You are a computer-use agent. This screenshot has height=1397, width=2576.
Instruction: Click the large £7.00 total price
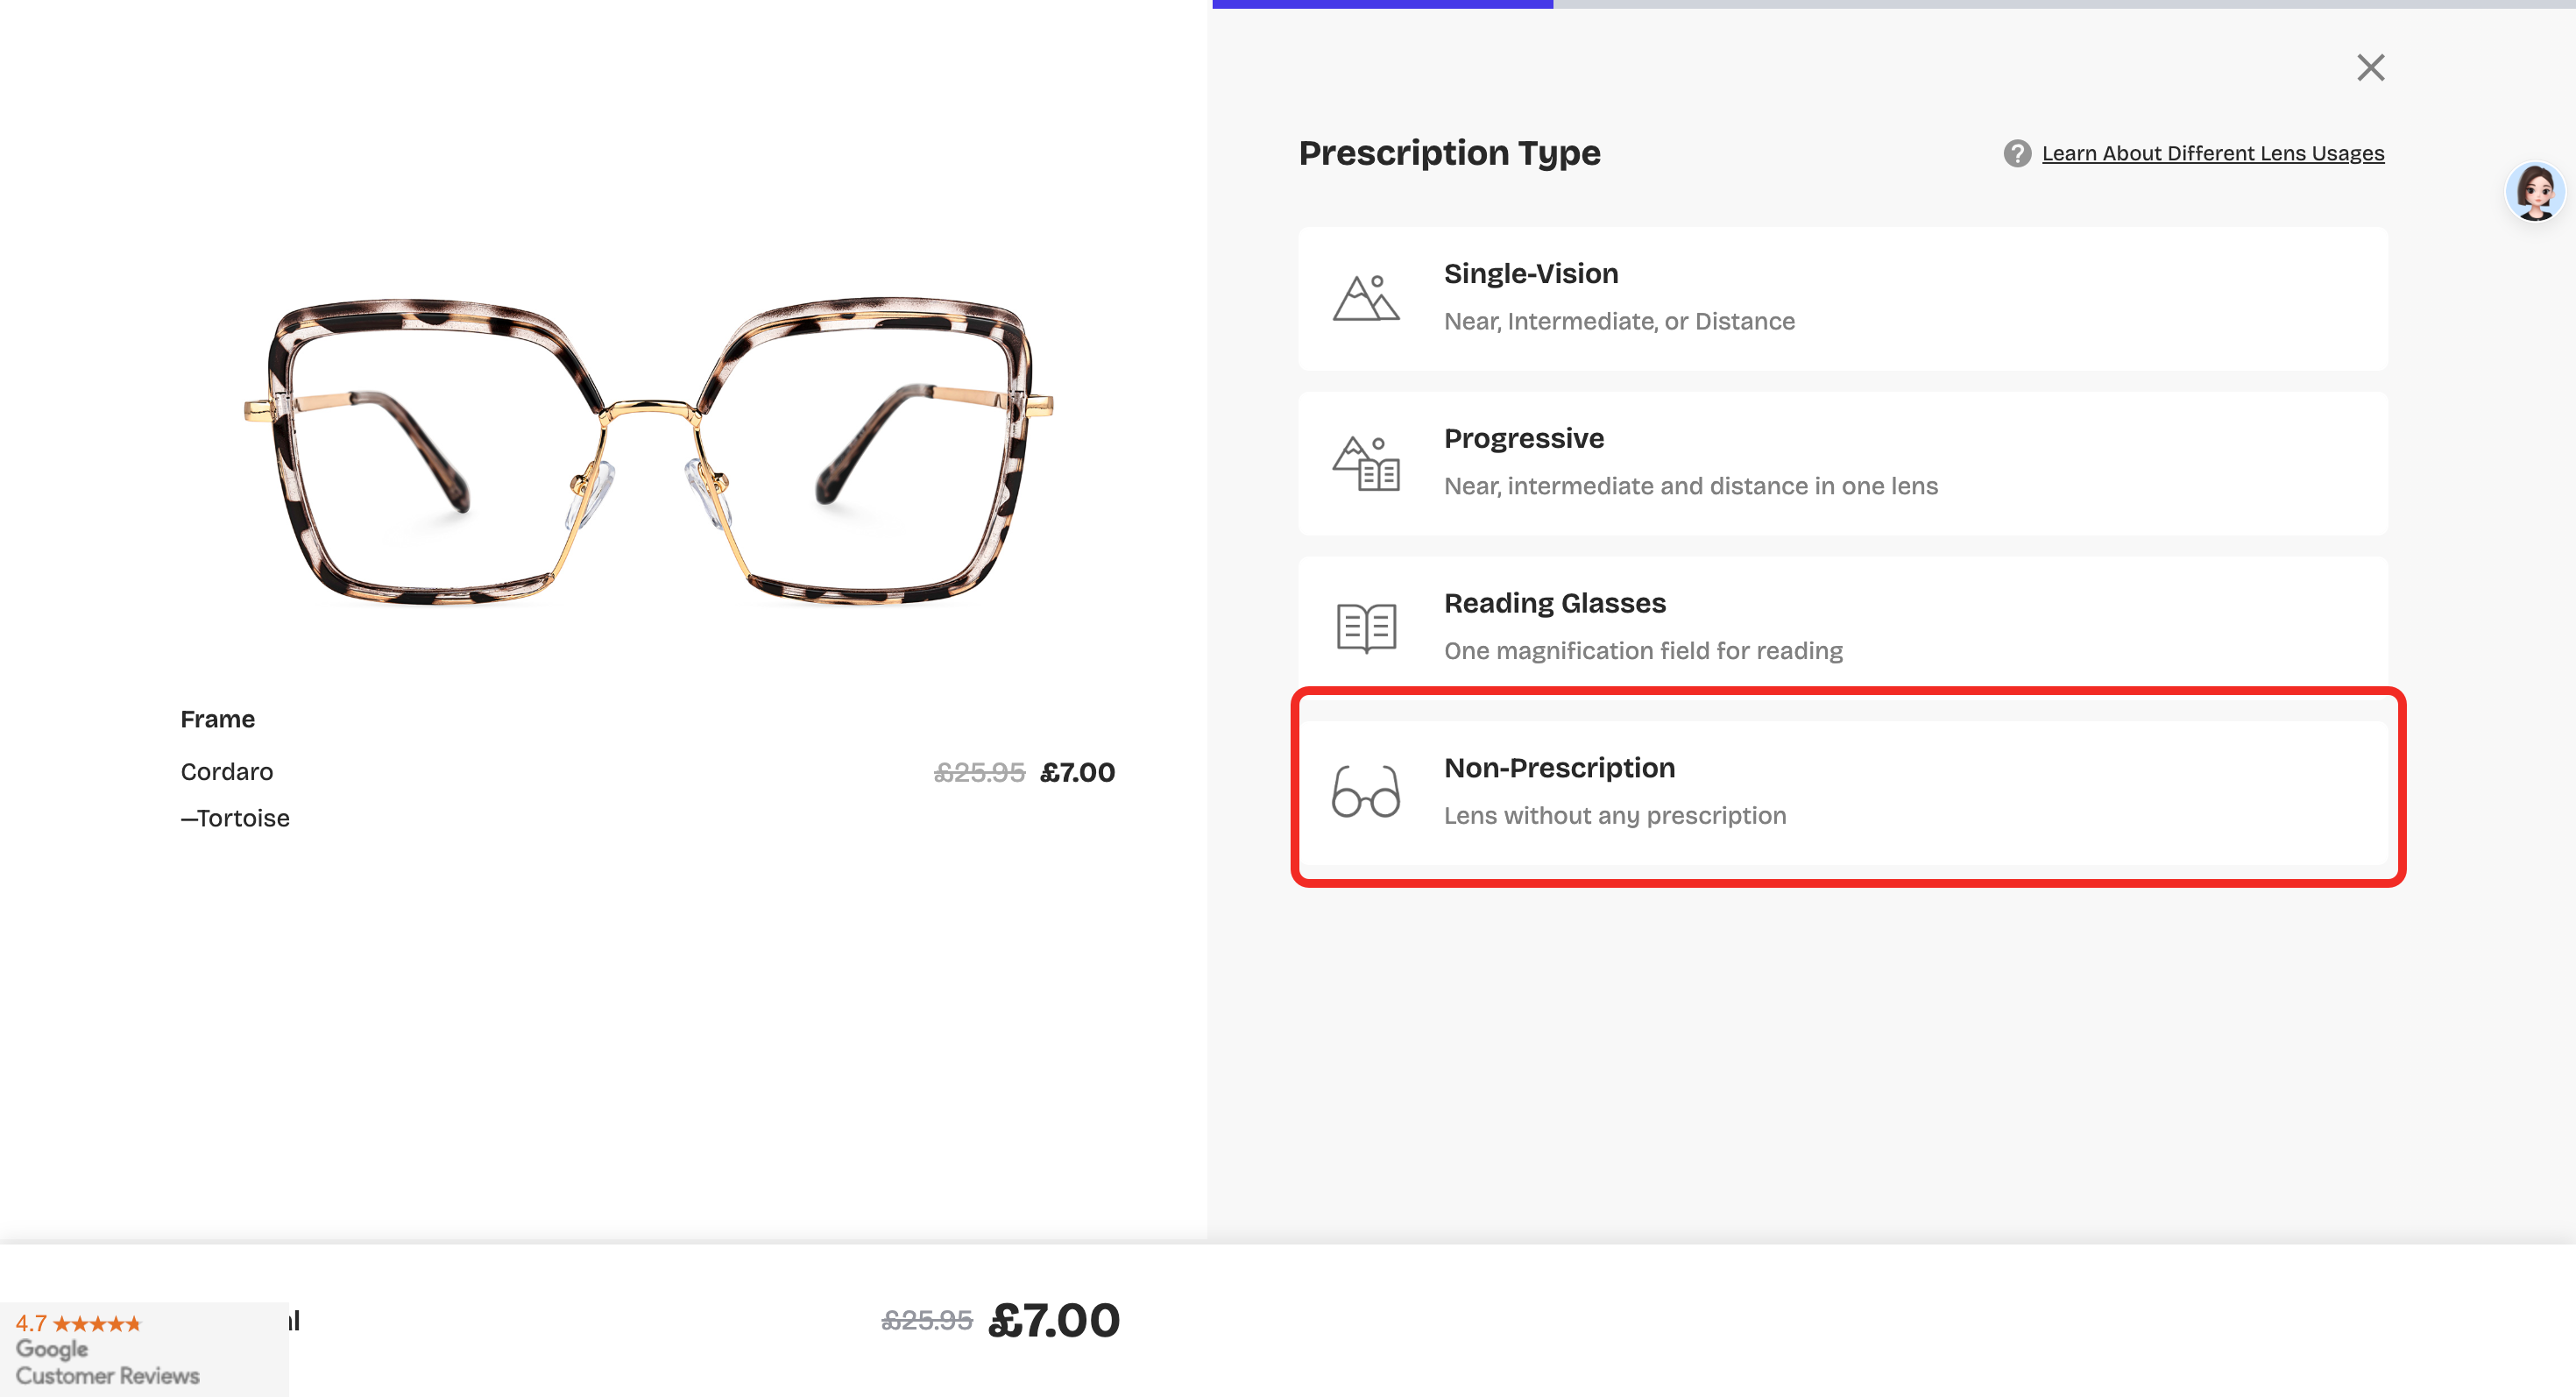tap(1053, 1320)
